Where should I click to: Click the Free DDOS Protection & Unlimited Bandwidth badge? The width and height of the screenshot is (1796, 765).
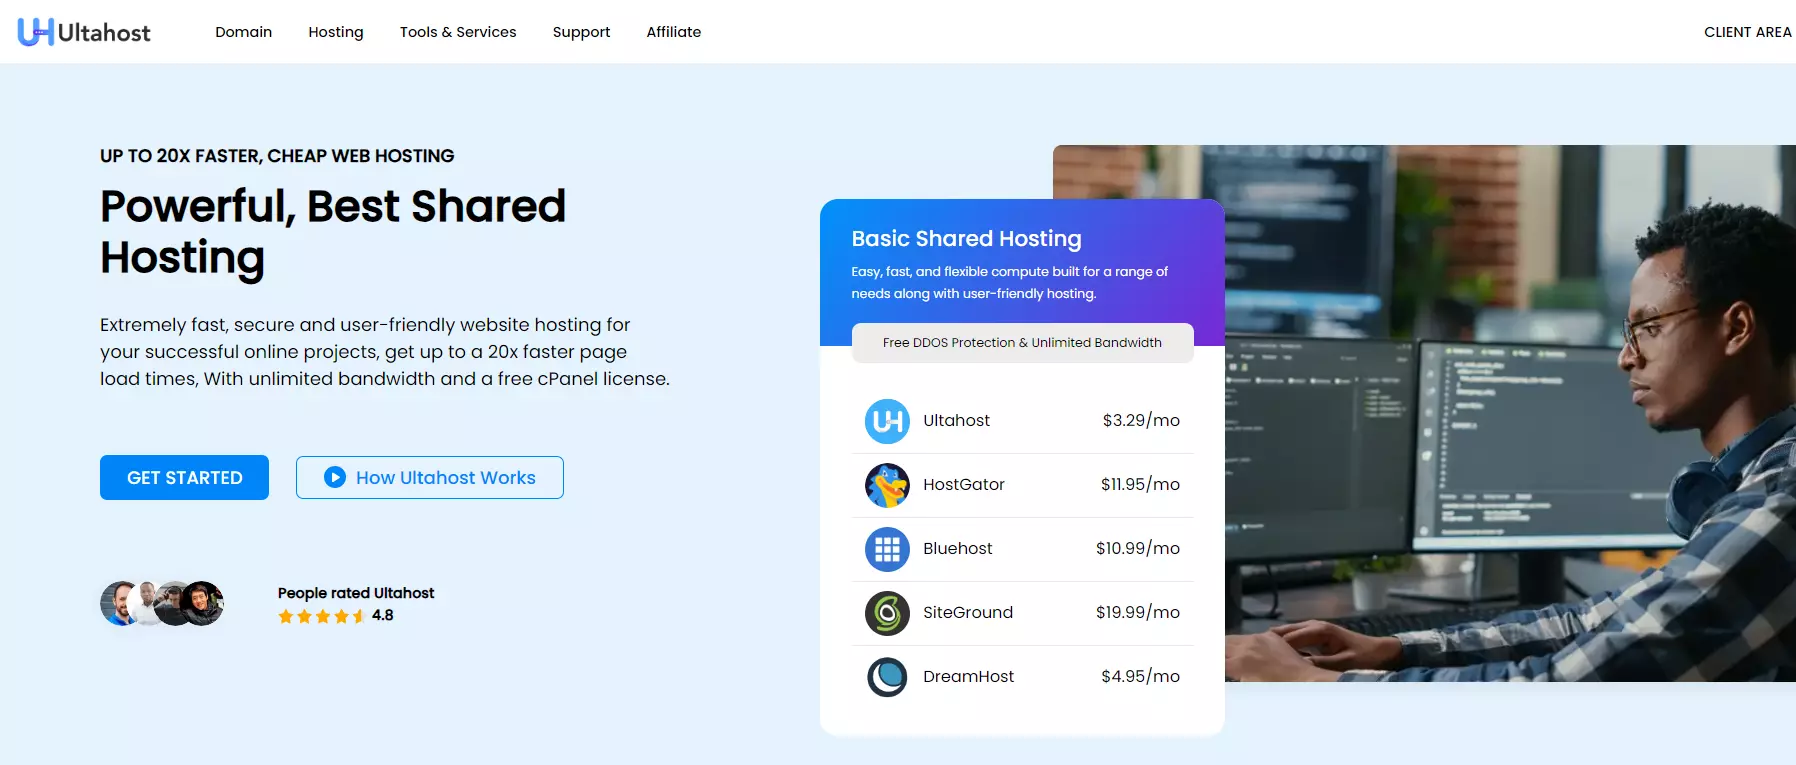pyautogui.click(x=1022, y=342)
